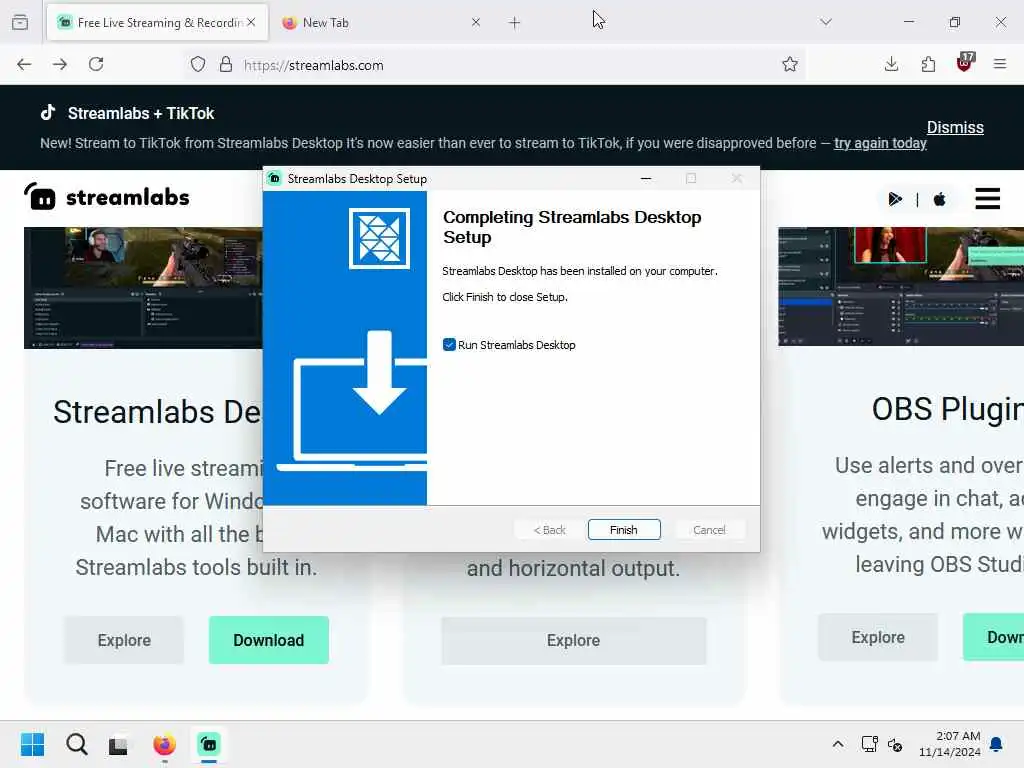This screenshot has height=768, width=1024.
Task: Click Finish in the setup dialog
Action: click(x=624, y=530)
